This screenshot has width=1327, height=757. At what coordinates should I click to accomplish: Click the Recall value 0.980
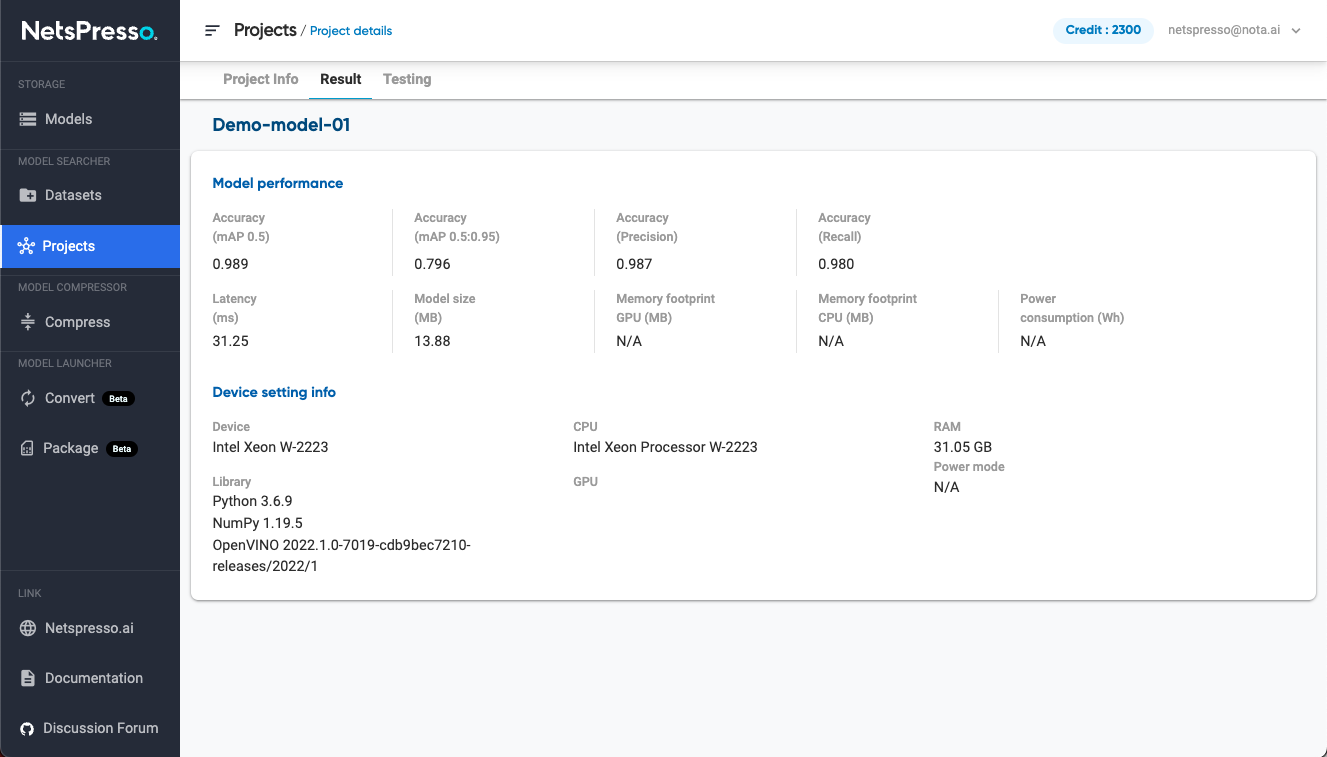(x=836, y=264)
